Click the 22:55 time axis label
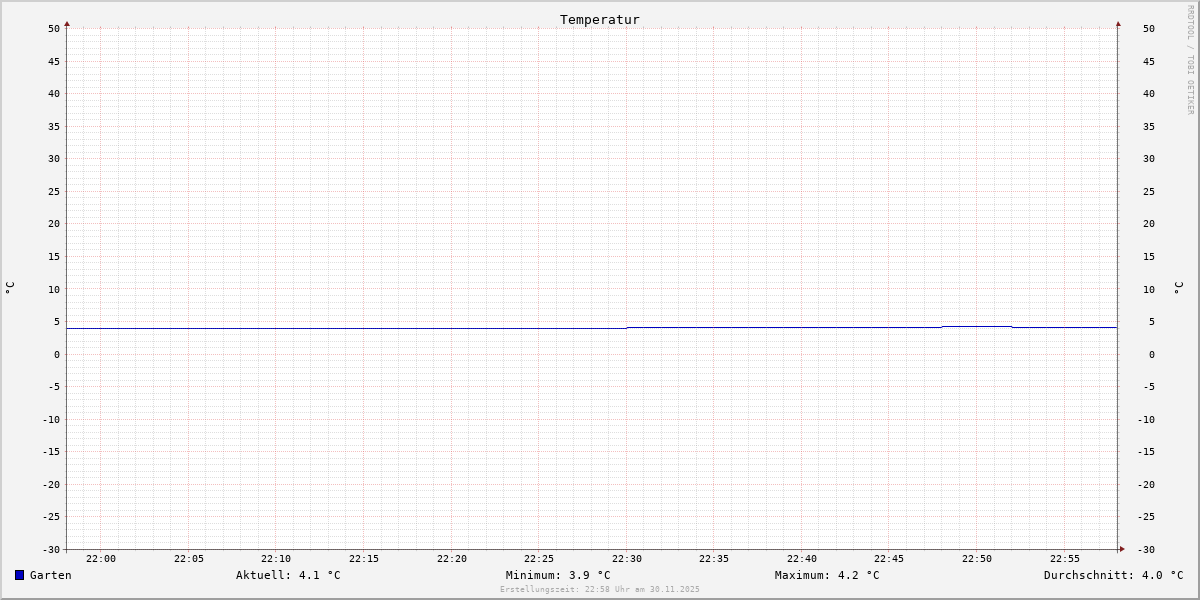 (1065, 559)
